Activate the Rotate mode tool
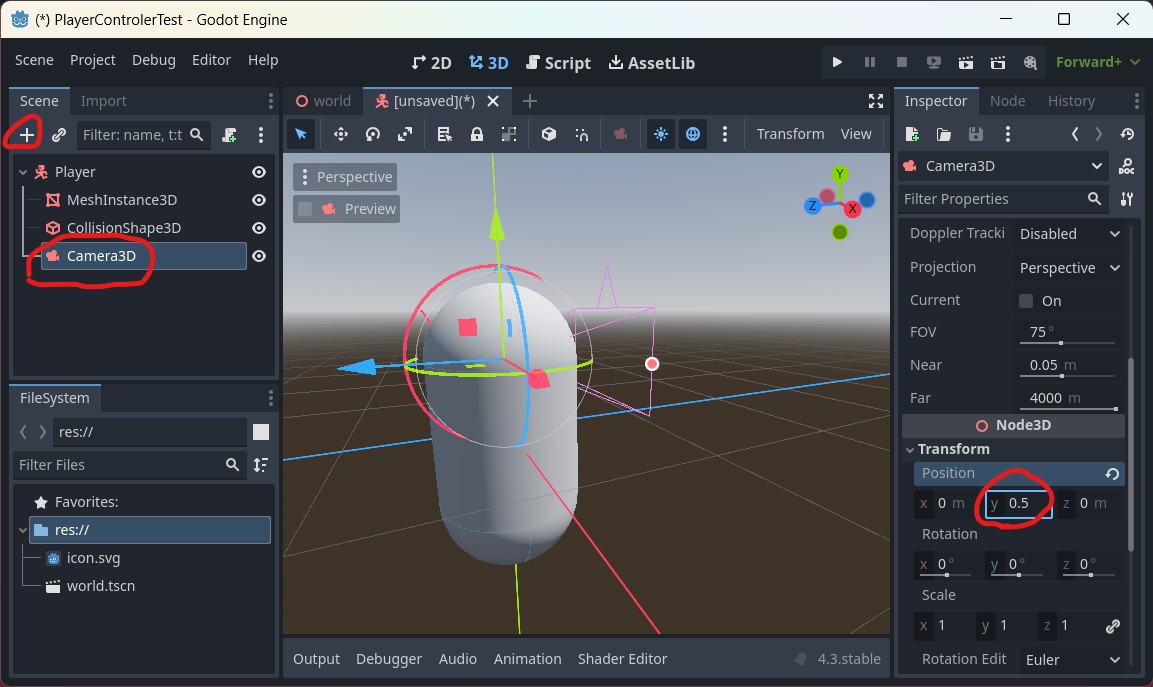 tap(370, 133)
